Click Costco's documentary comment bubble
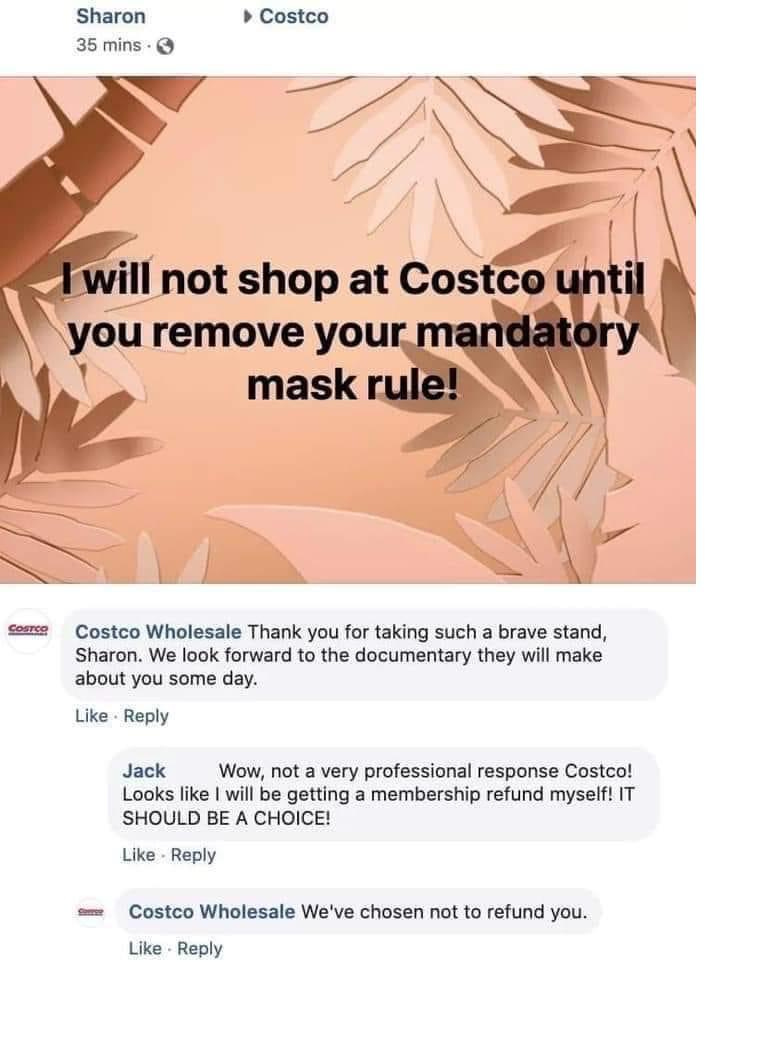 tap(364, 654)
